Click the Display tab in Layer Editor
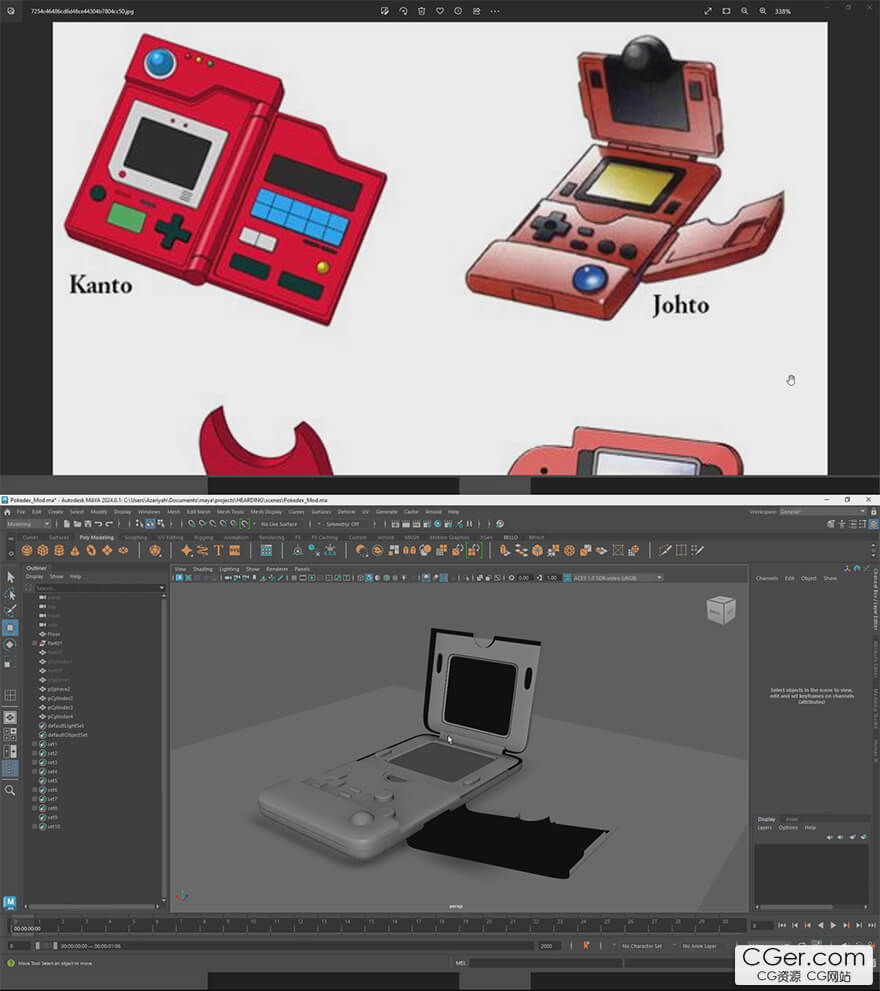 tap(766, 819)
